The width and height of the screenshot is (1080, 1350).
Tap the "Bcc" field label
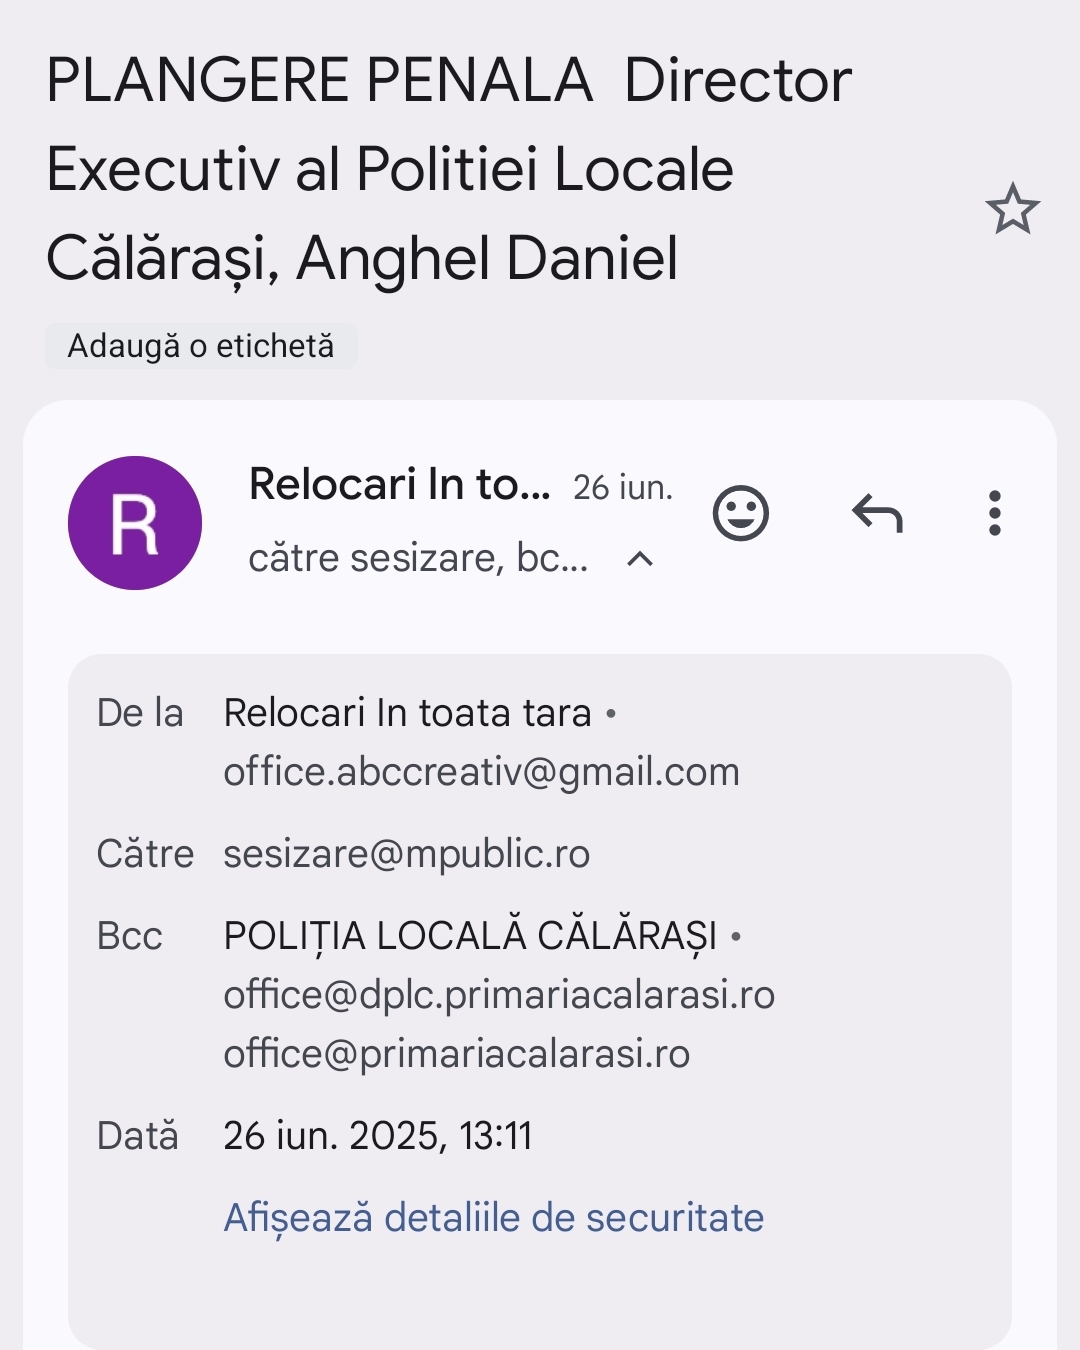(129, 936)
